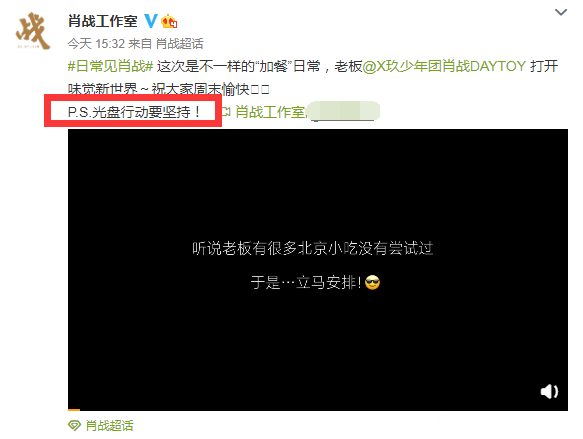Click the orange video progress bar
The height and width of the screenshot is (439, 583).
pos(74,410)
